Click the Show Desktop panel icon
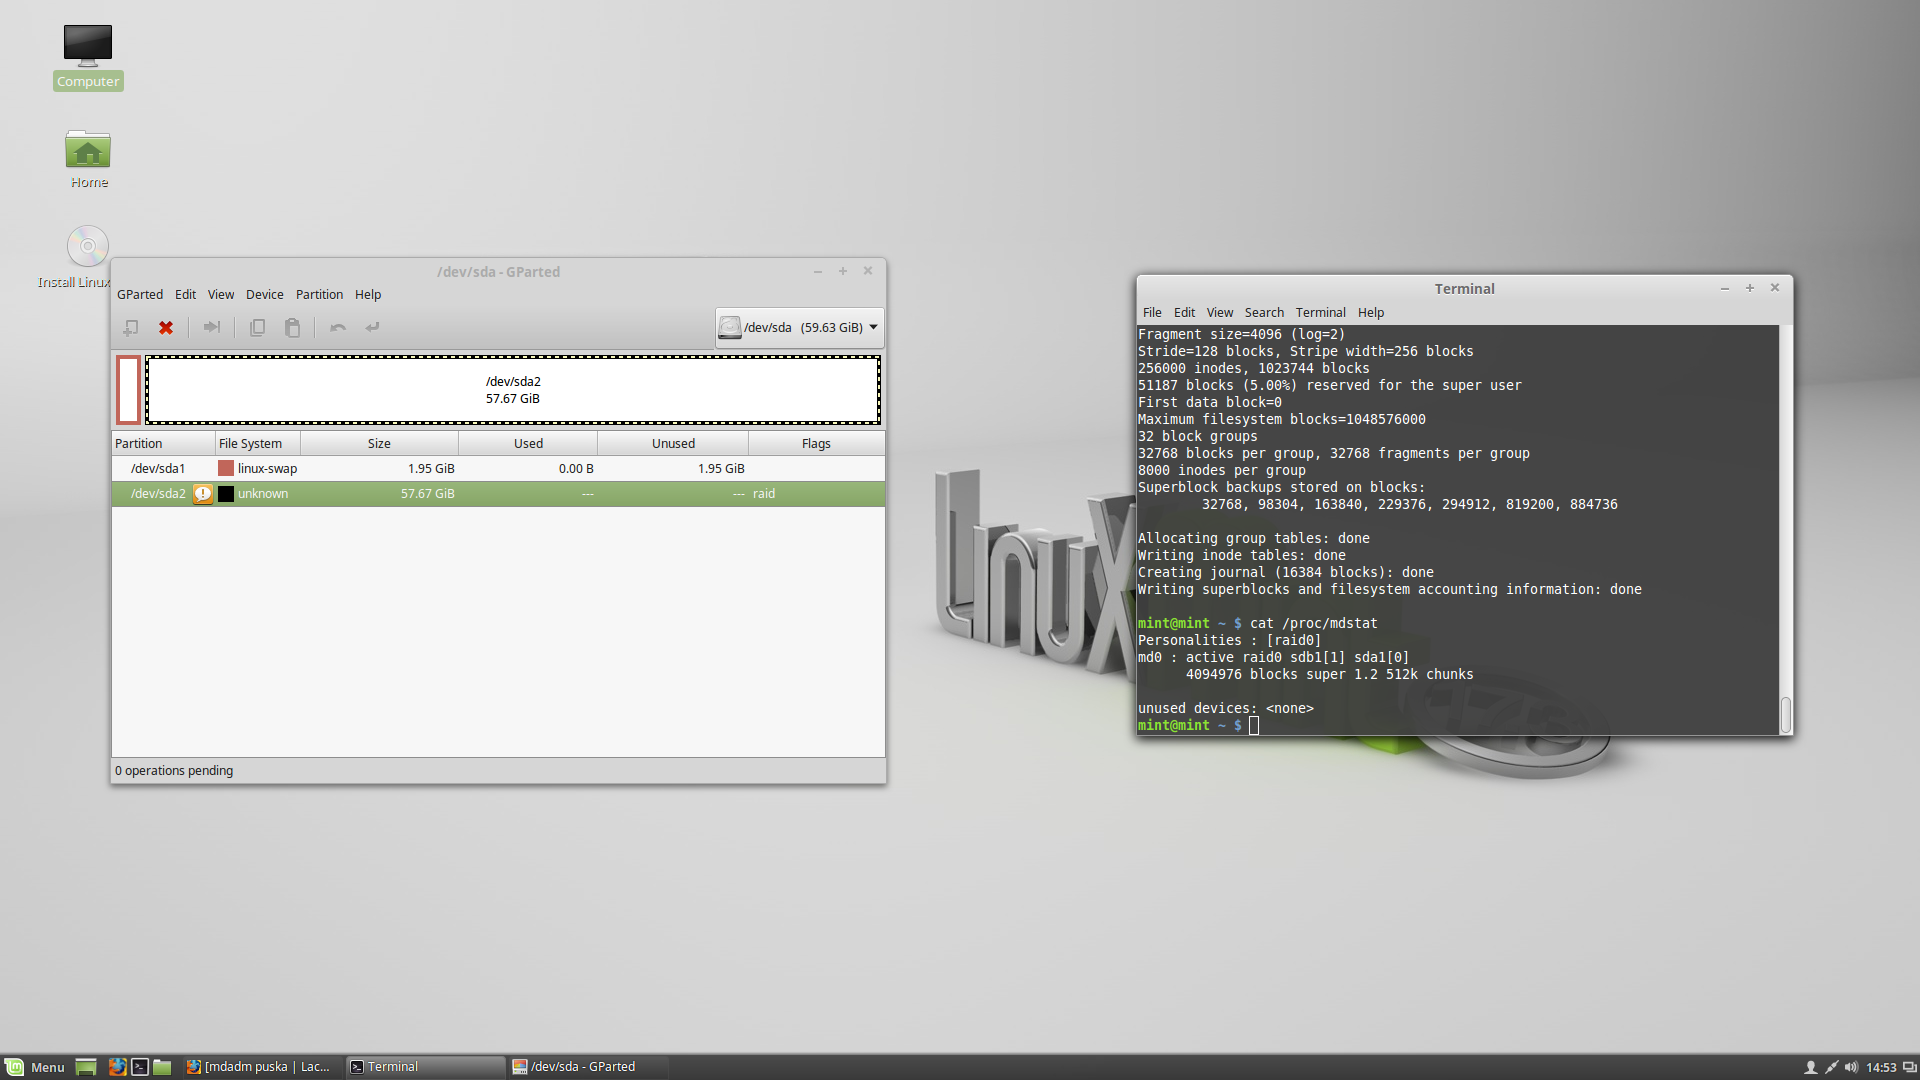 [86, 1067]
